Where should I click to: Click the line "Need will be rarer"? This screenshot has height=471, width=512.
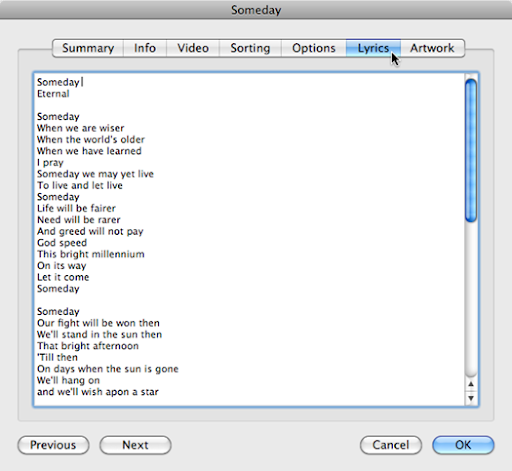pos(79,220)
